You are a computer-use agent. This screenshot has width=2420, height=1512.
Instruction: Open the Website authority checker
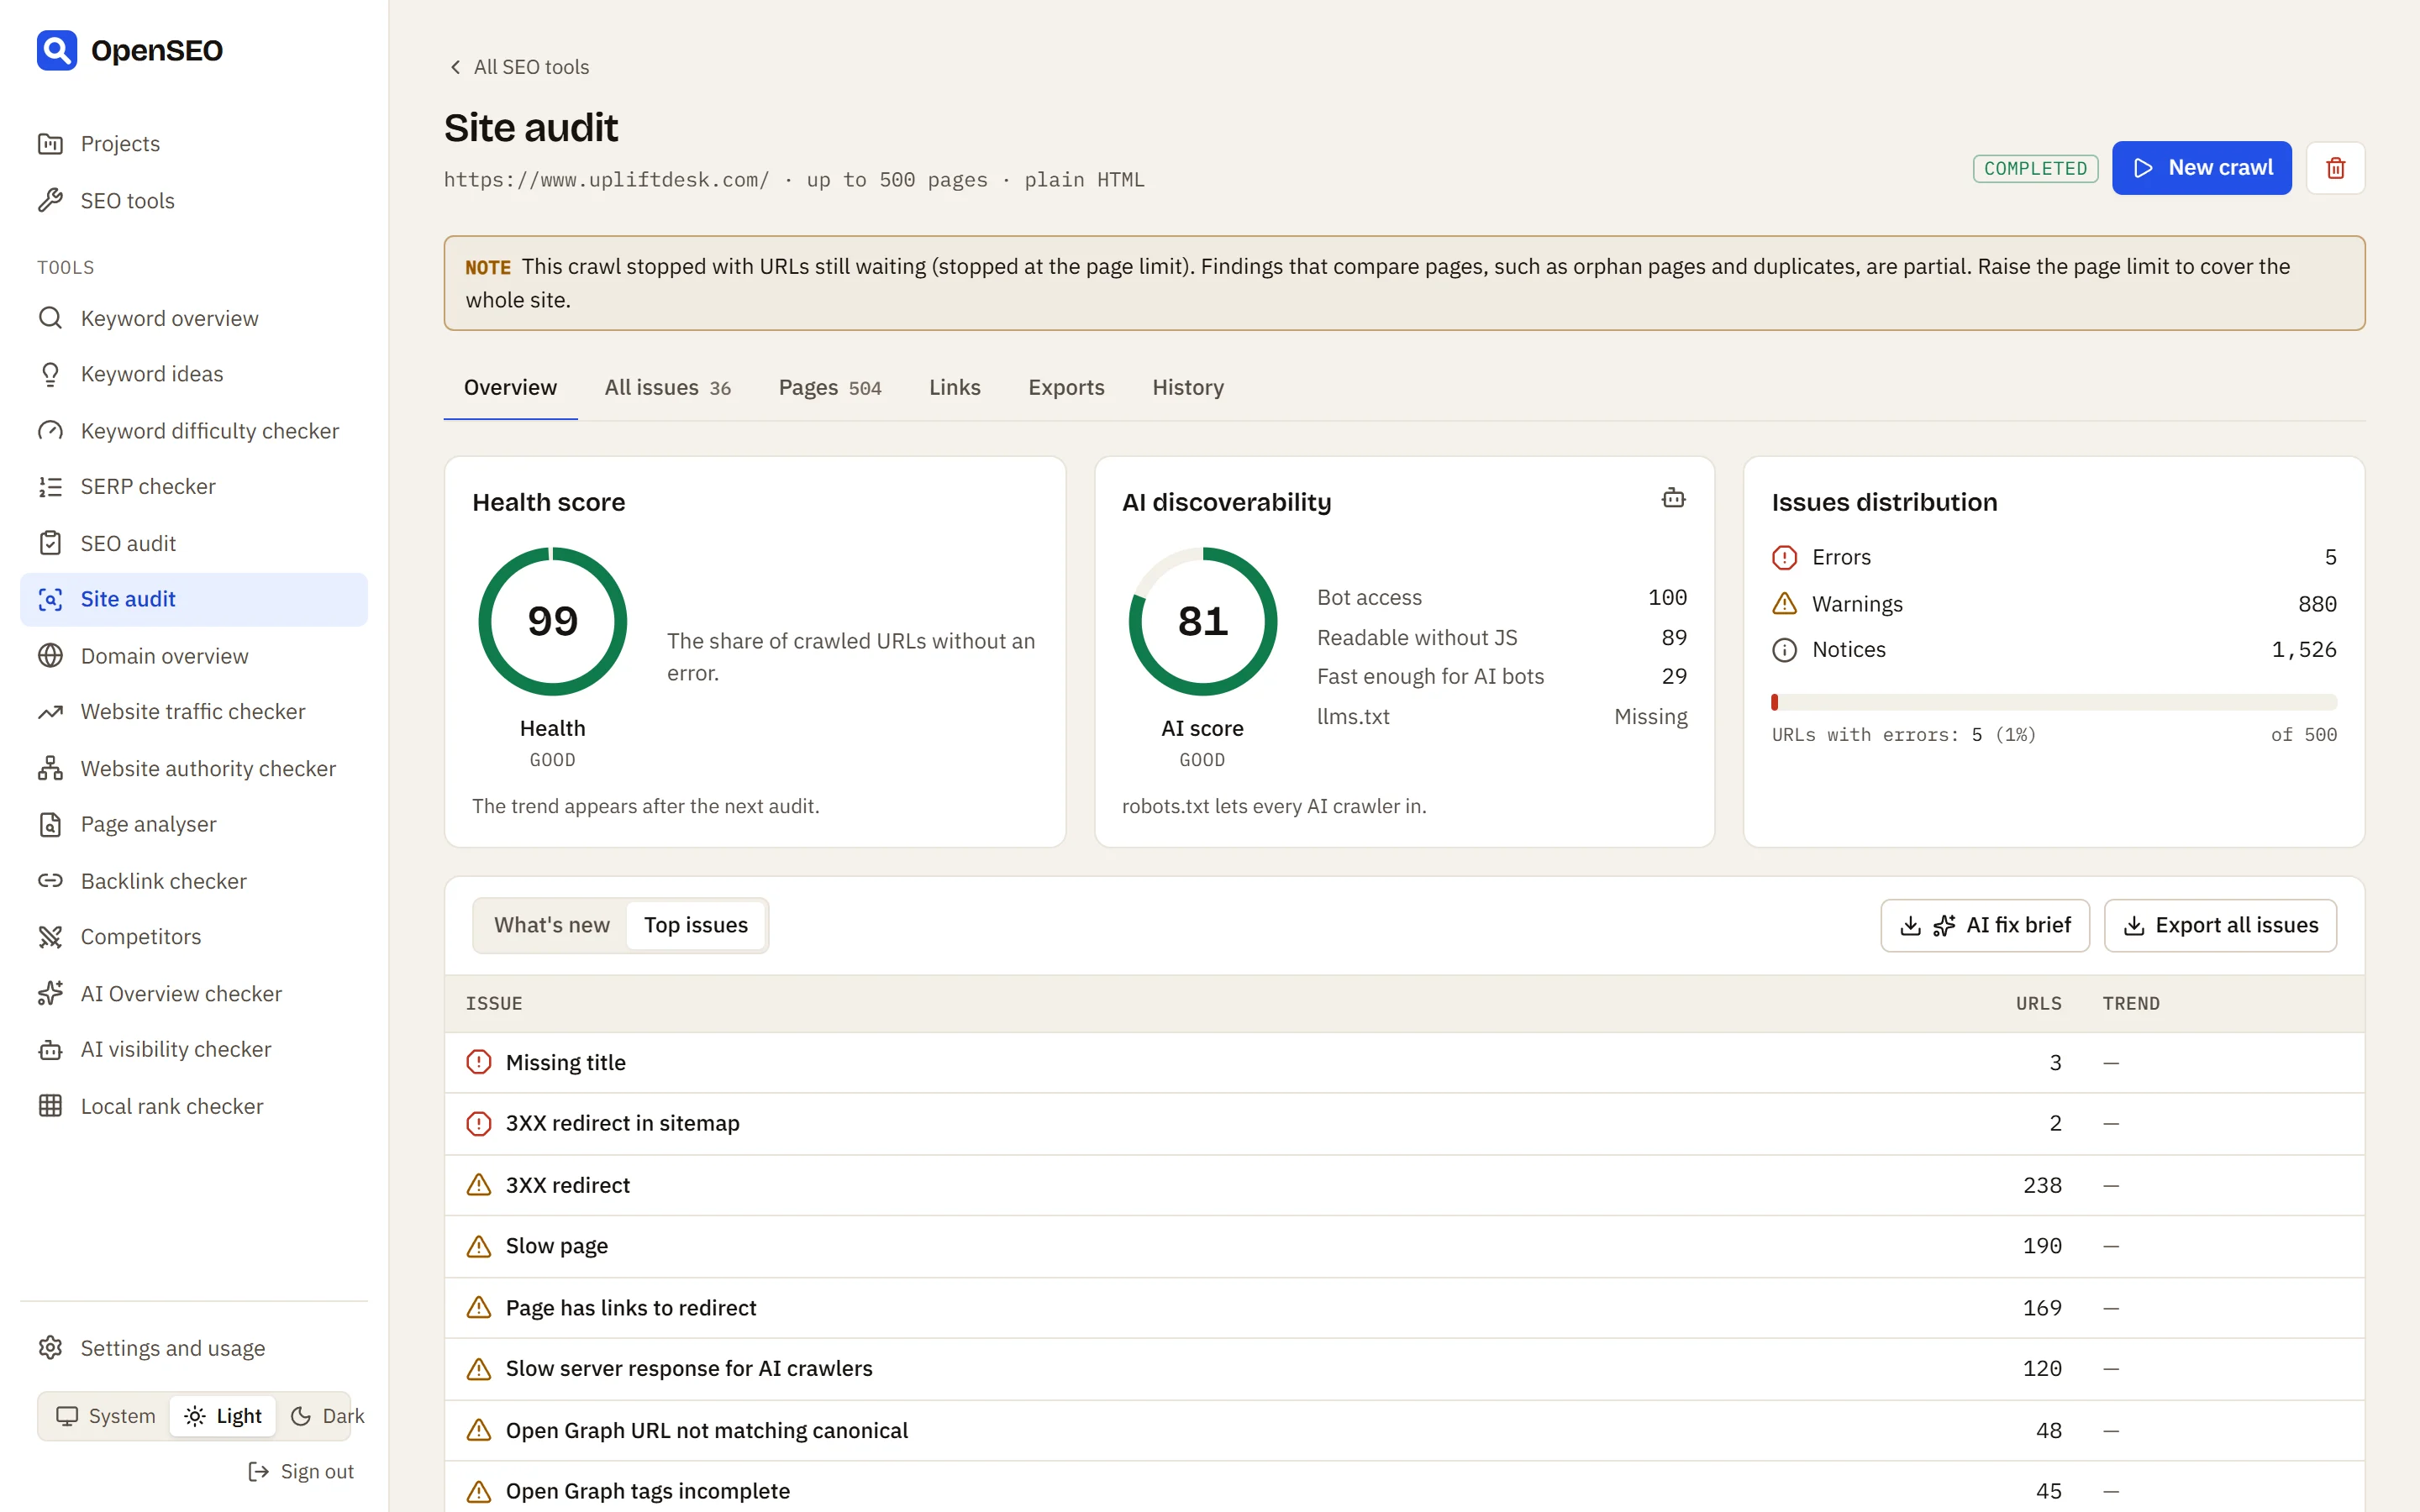pos(194,768)
